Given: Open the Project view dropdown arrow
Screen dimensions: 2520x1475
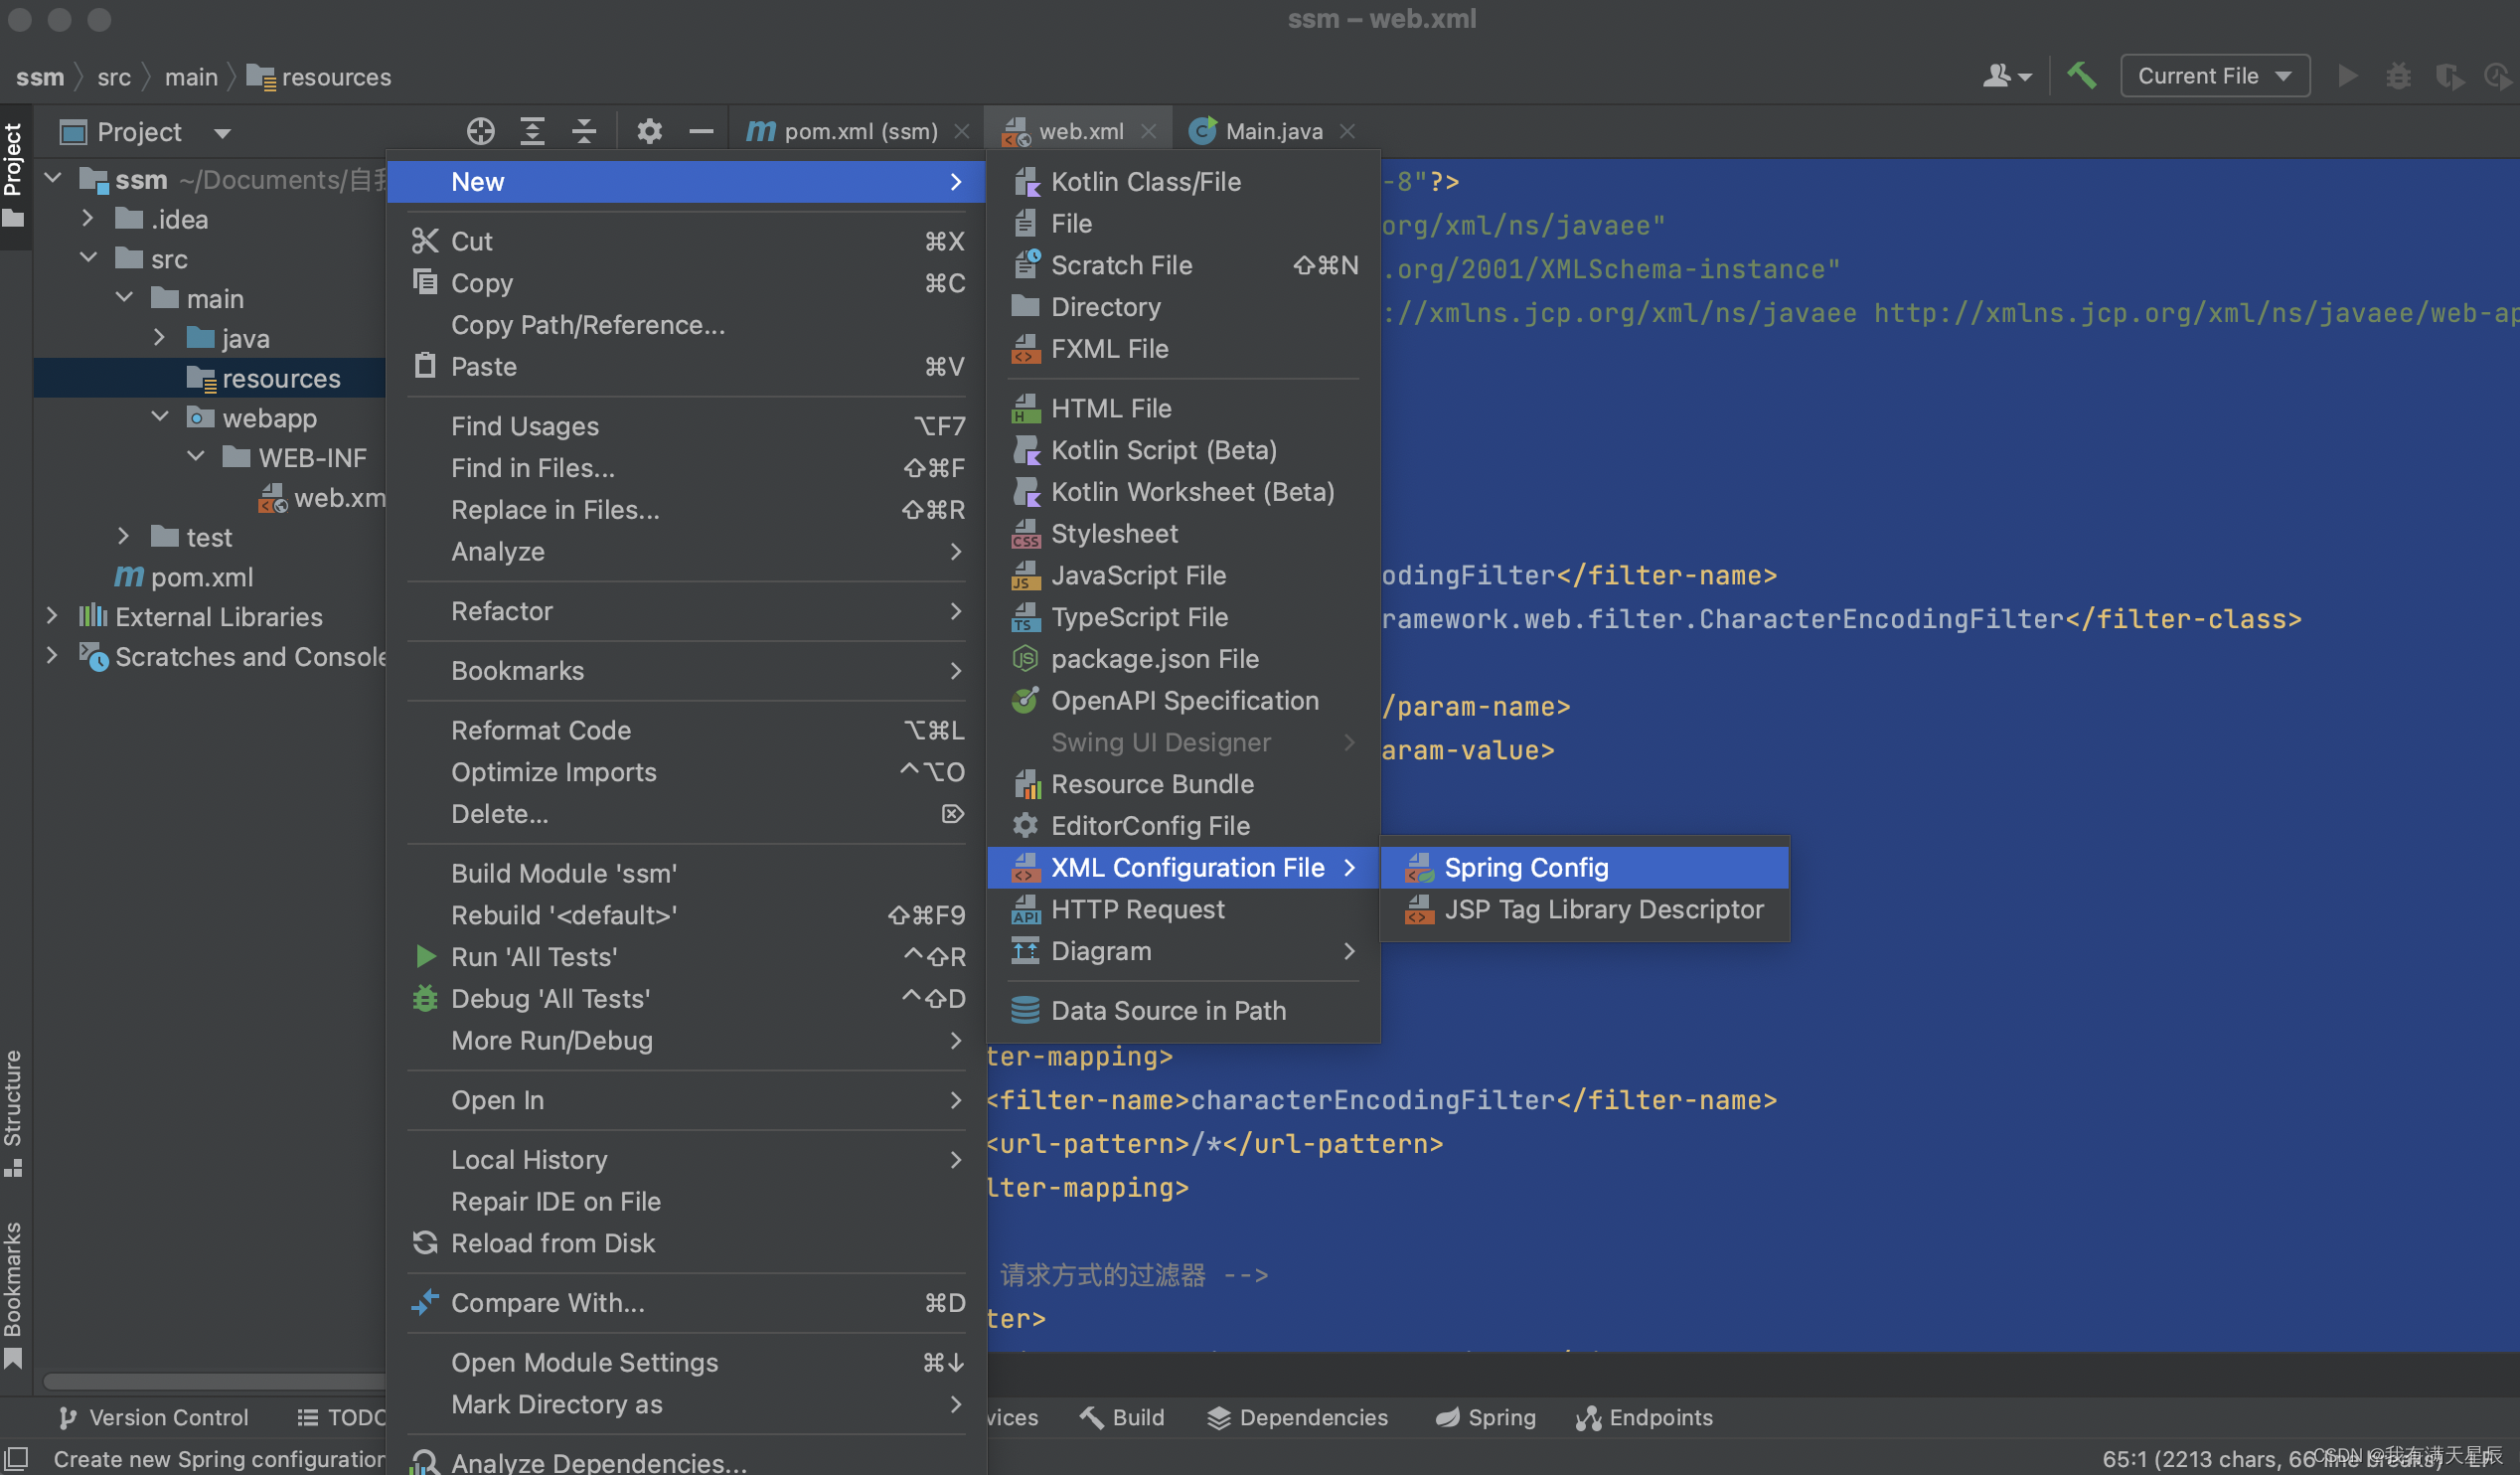Looking at the screenshot, I should (222, 133).
